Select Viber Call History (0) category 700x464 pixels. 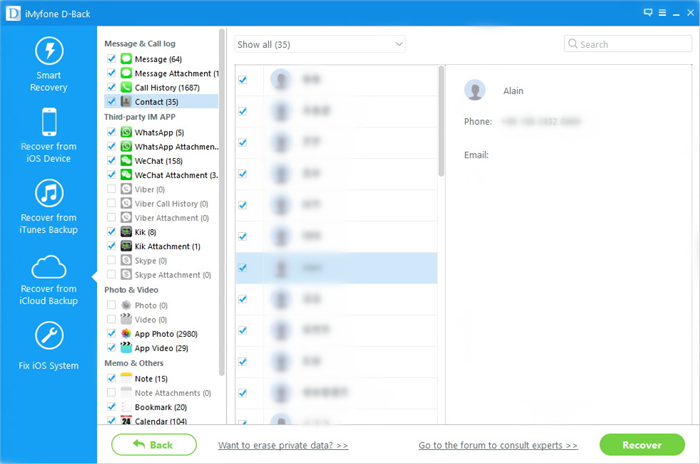point(171,204)
